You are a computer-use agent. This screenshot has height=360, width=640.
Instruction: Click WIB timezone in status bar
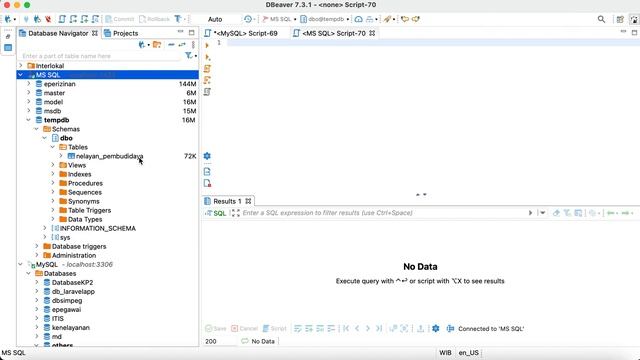click(x=445, y=353)
